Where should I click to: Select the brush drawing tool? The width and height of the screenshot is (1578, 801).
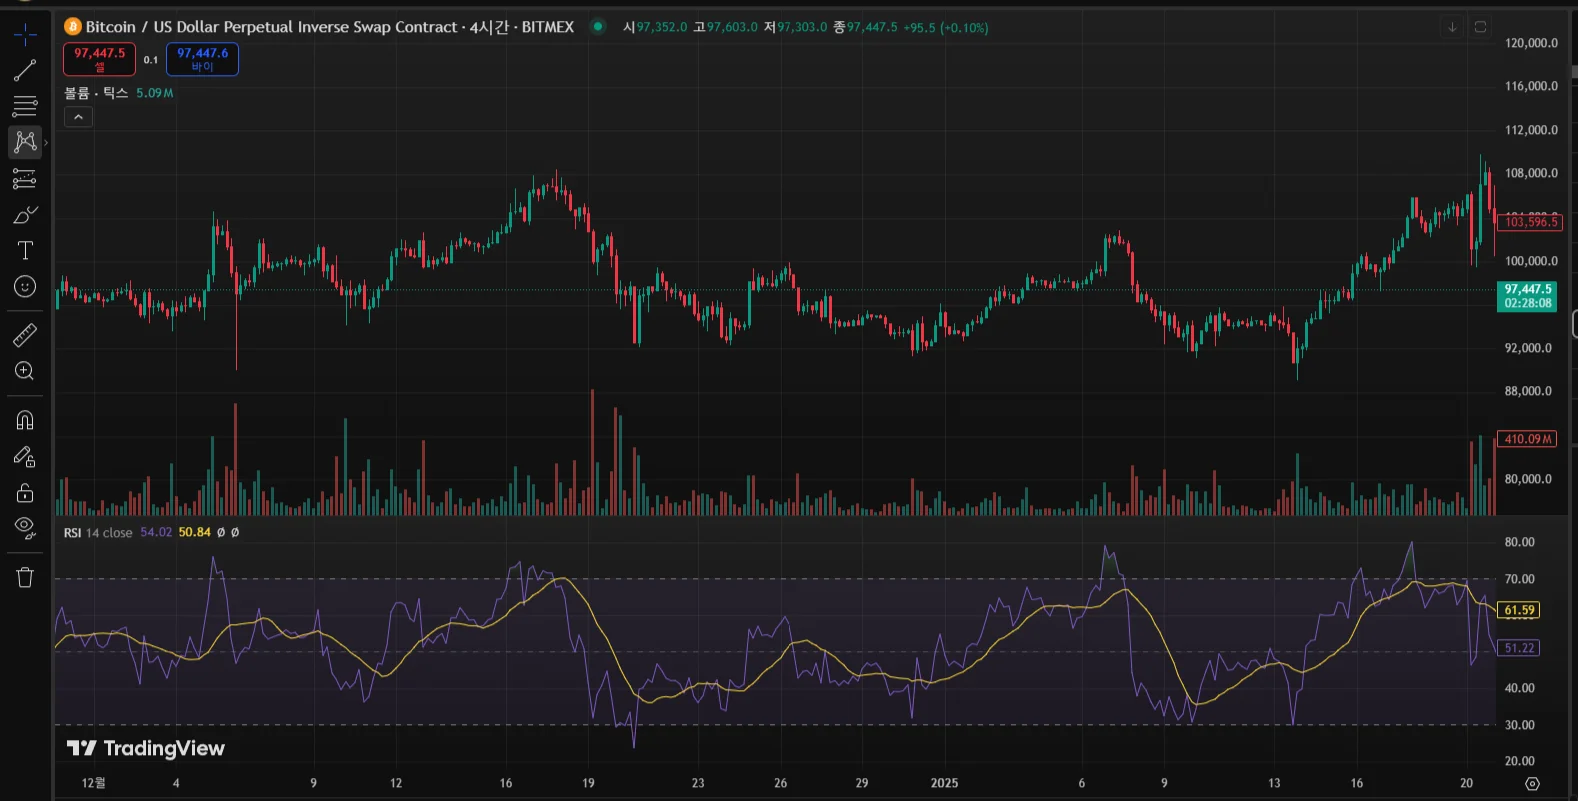pyautogui.click(x=25, y=215)
